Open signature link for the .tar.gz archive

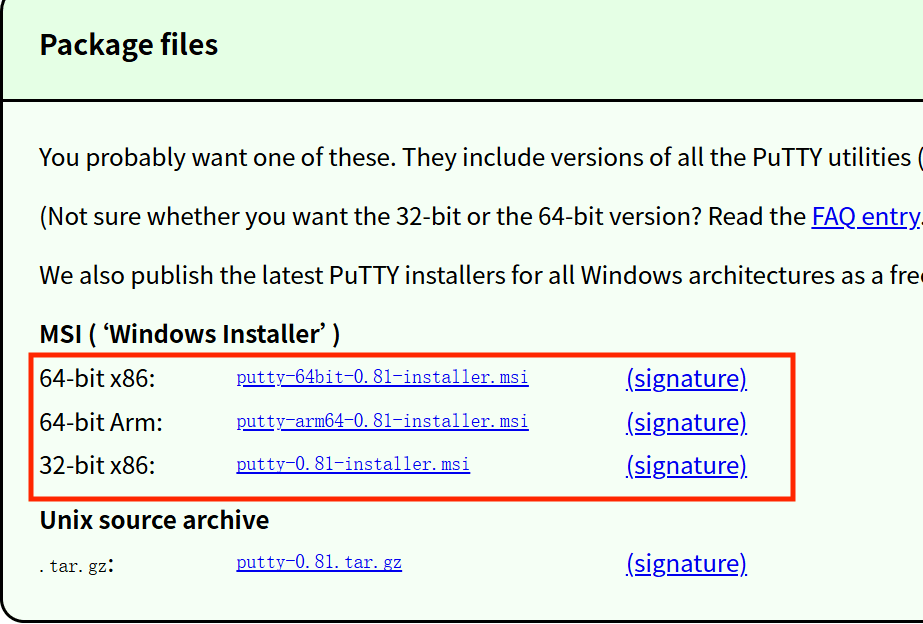(686, 563)
